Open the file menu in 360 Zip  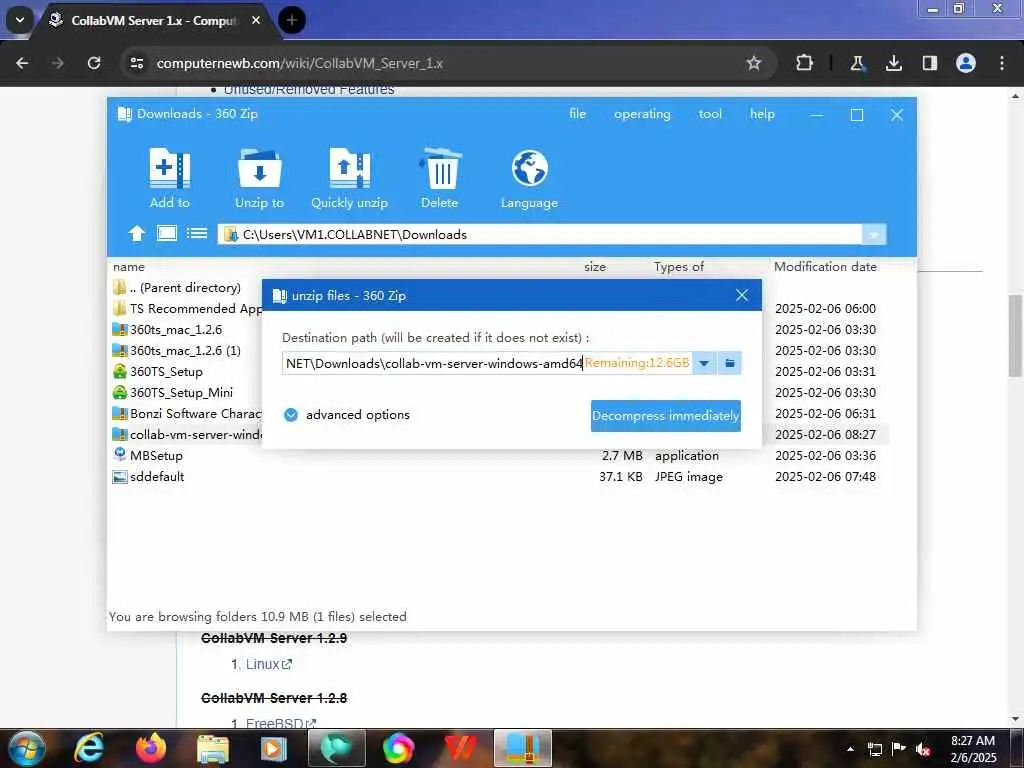(x=577, y=114)
